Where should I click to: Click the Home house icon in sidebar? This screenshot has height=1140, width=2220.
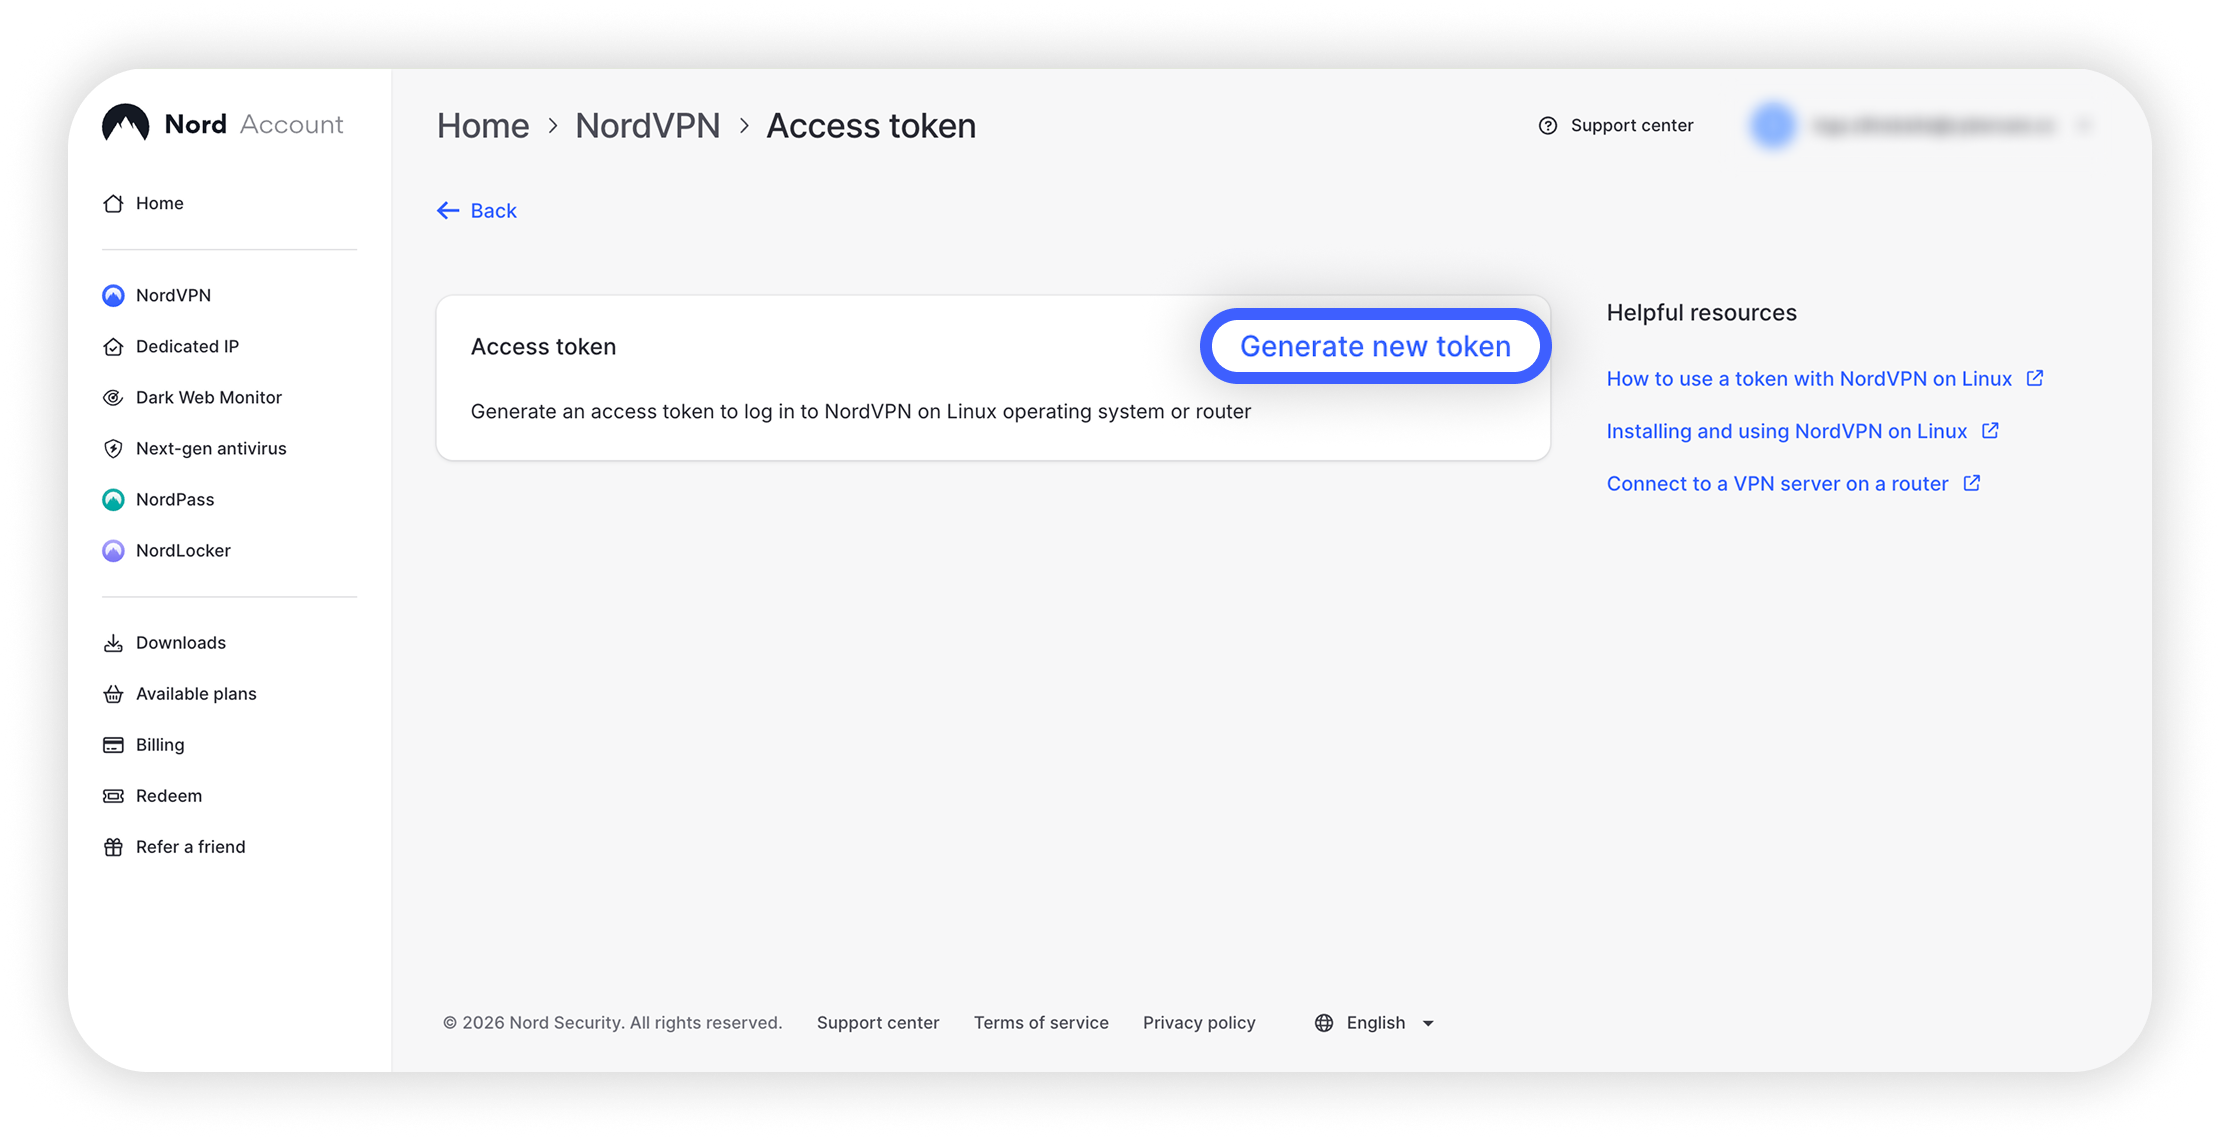[113, 203]
